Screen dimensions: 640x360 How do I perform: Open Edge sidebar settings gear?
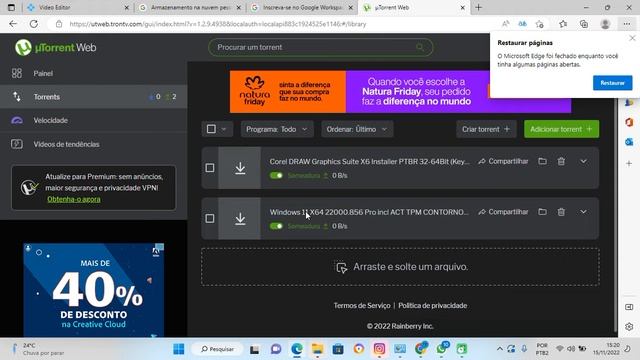(629, 327)
